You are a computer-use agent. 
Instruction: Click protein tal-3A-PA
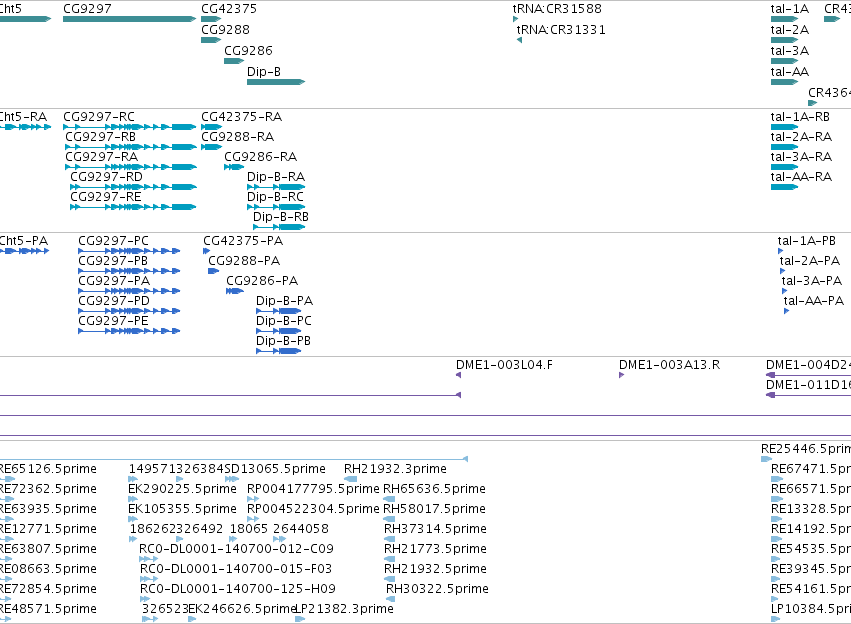tap(784, 291)
